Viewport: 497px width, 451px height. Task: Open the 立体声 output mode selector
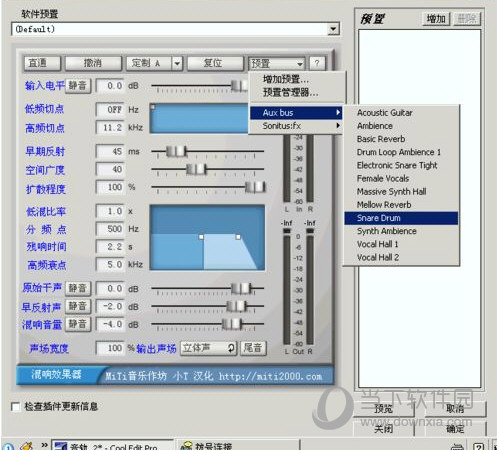pyautogui.click(x=209, y=348)
